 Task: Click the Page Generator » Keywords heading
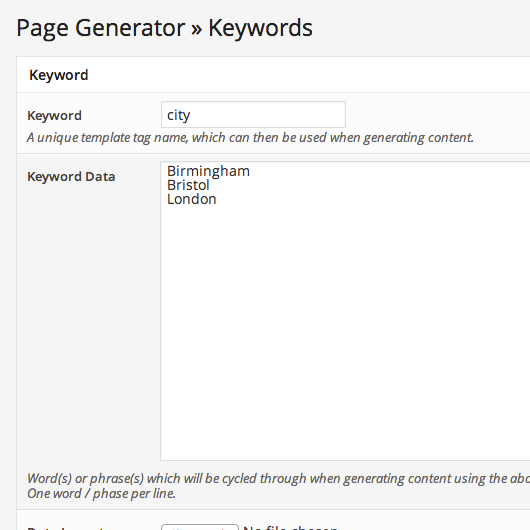165,28
